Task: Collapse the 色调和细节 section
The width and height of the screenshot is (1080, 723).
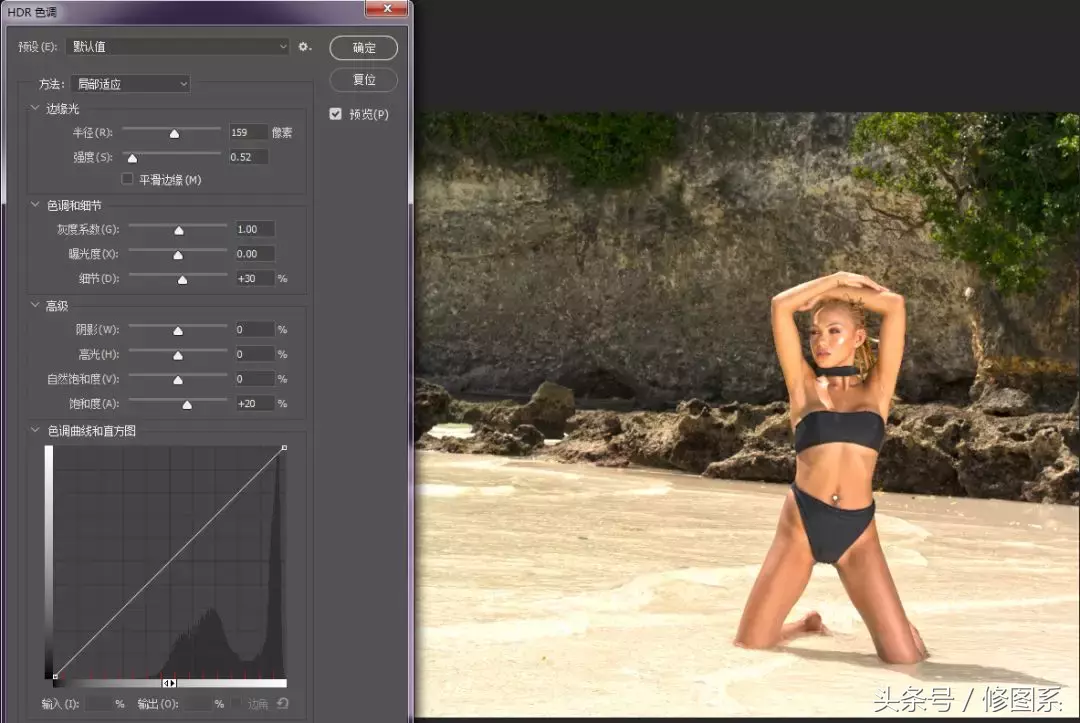Action: (35, 205)
